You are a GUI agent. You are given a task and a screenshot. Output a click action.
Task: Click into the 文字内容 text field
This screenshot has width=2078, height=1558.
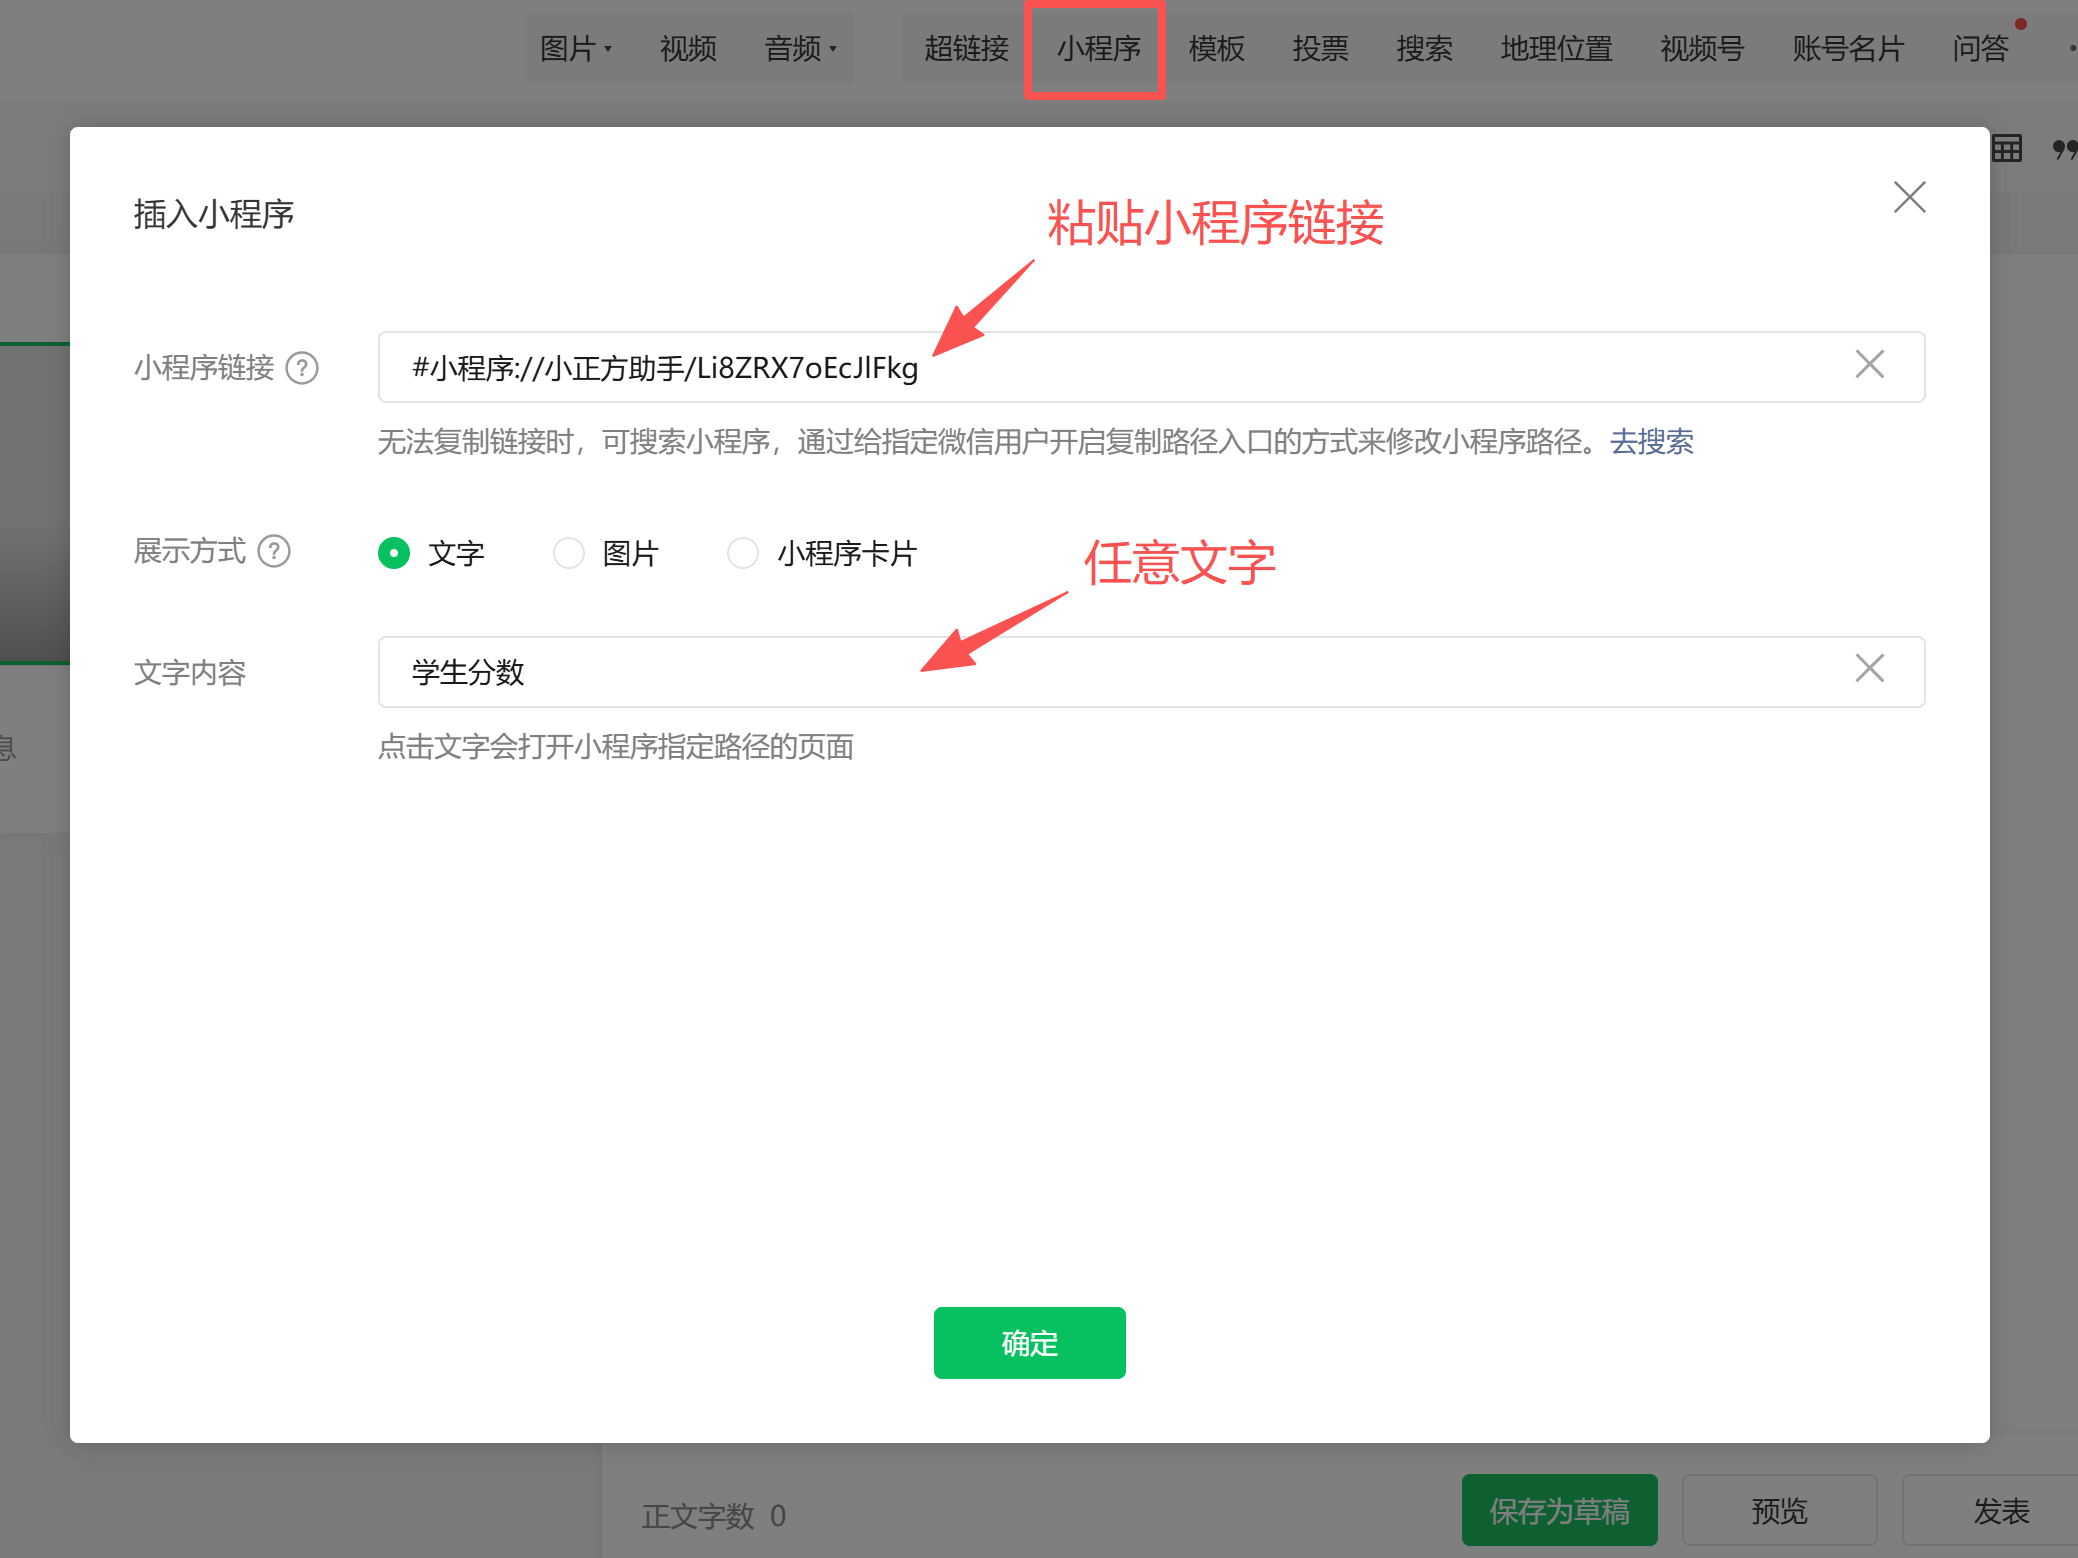1100,672
